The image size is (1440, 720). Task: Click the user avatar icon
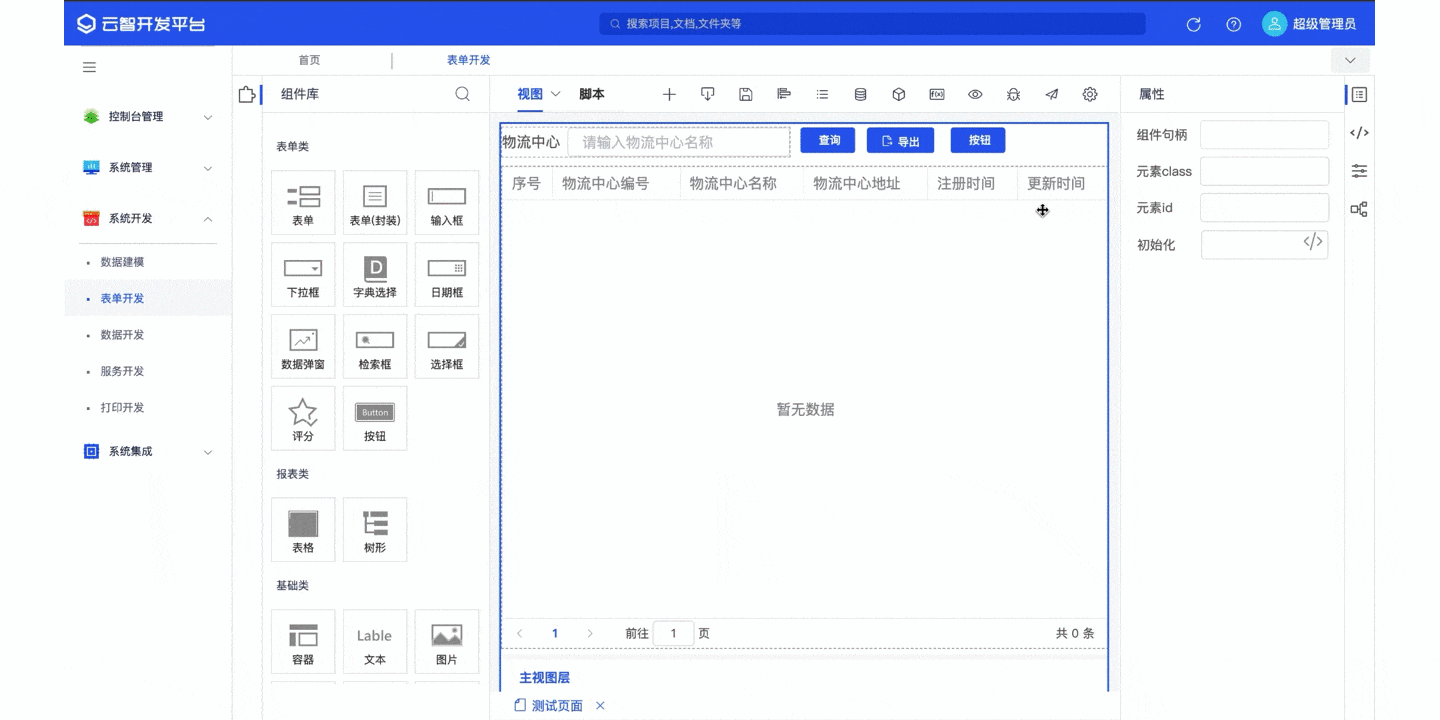1274,24
